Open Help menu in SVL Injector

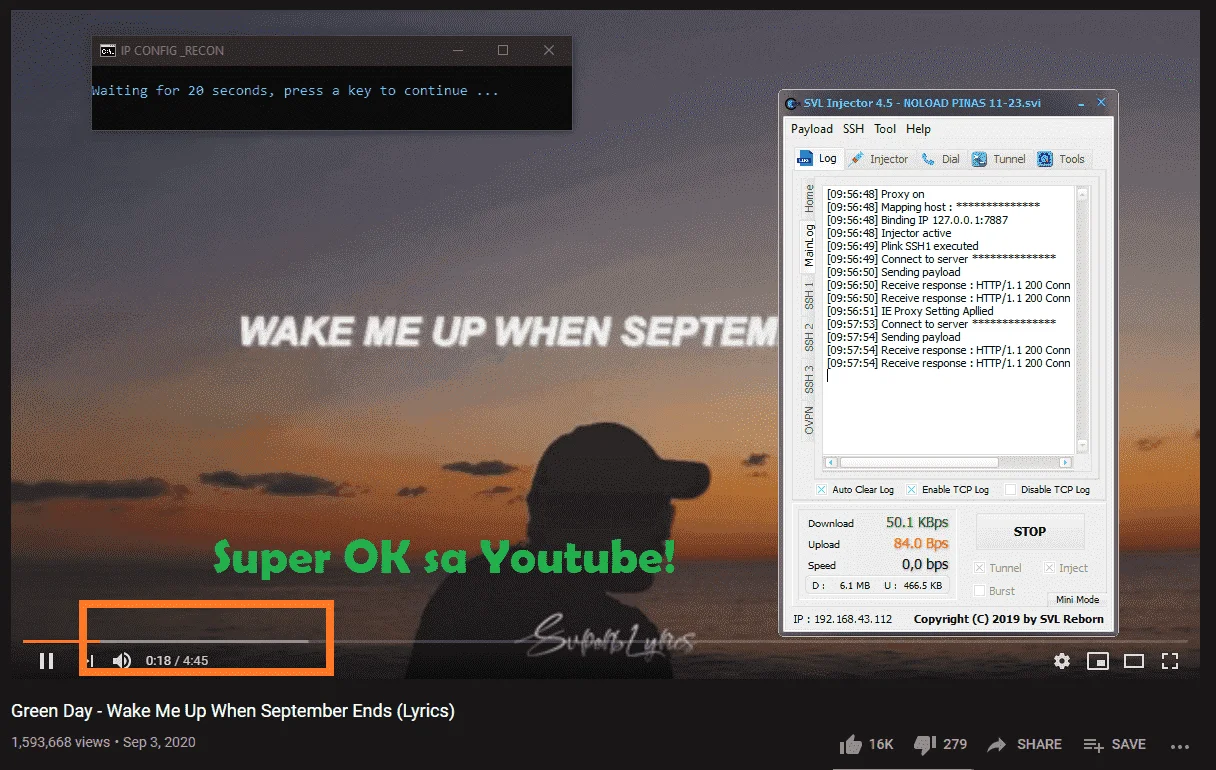[x=918, y=129]
